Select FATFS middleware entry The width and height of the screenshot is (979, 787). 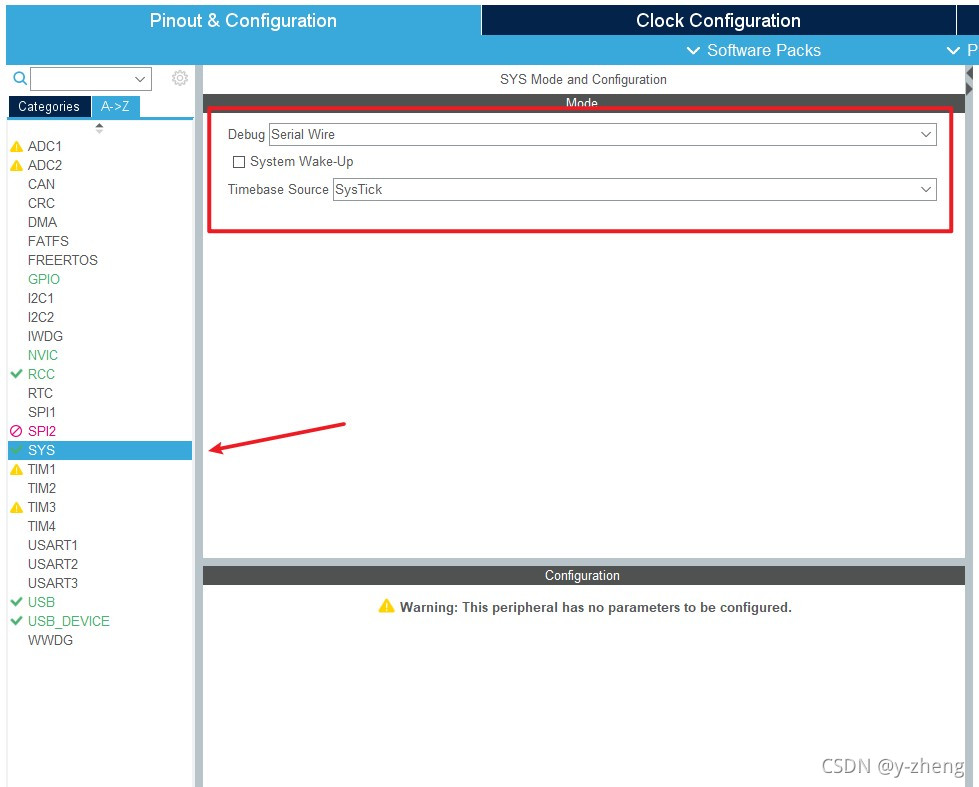[x=48, y=241]
